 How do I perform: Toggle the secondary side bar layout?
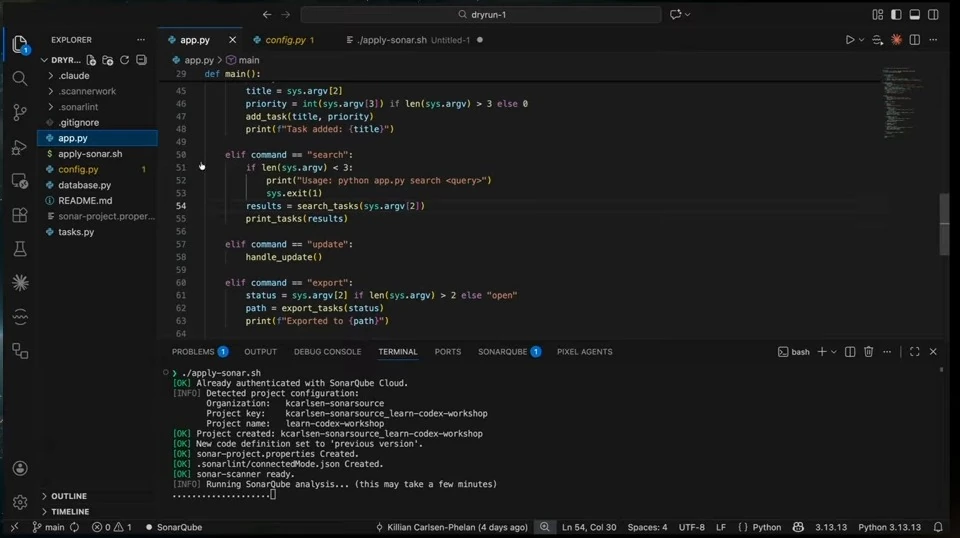(x=933, y=14)
